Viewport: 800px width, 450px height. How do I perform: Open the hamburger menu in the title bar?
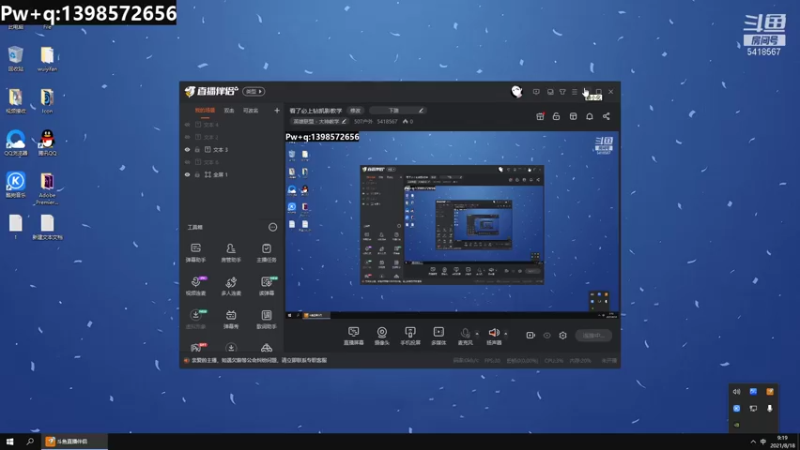[x=574, y=92]
